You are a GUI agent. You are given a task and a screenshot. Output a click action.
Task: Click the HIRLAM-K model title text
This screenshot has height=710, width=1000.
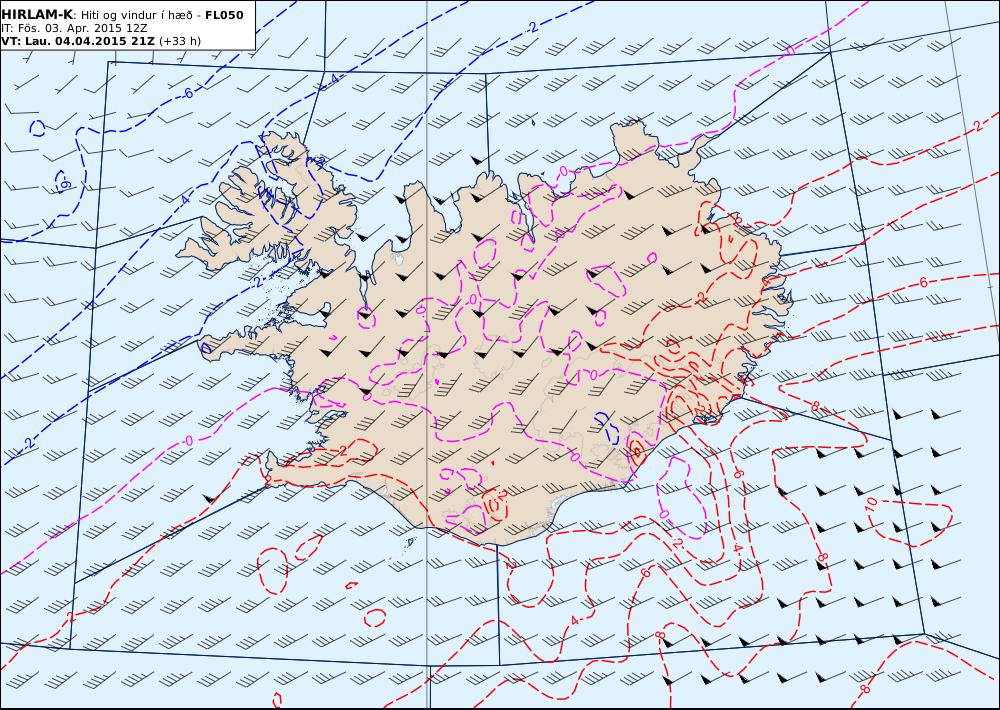click(x=37, y=15)
